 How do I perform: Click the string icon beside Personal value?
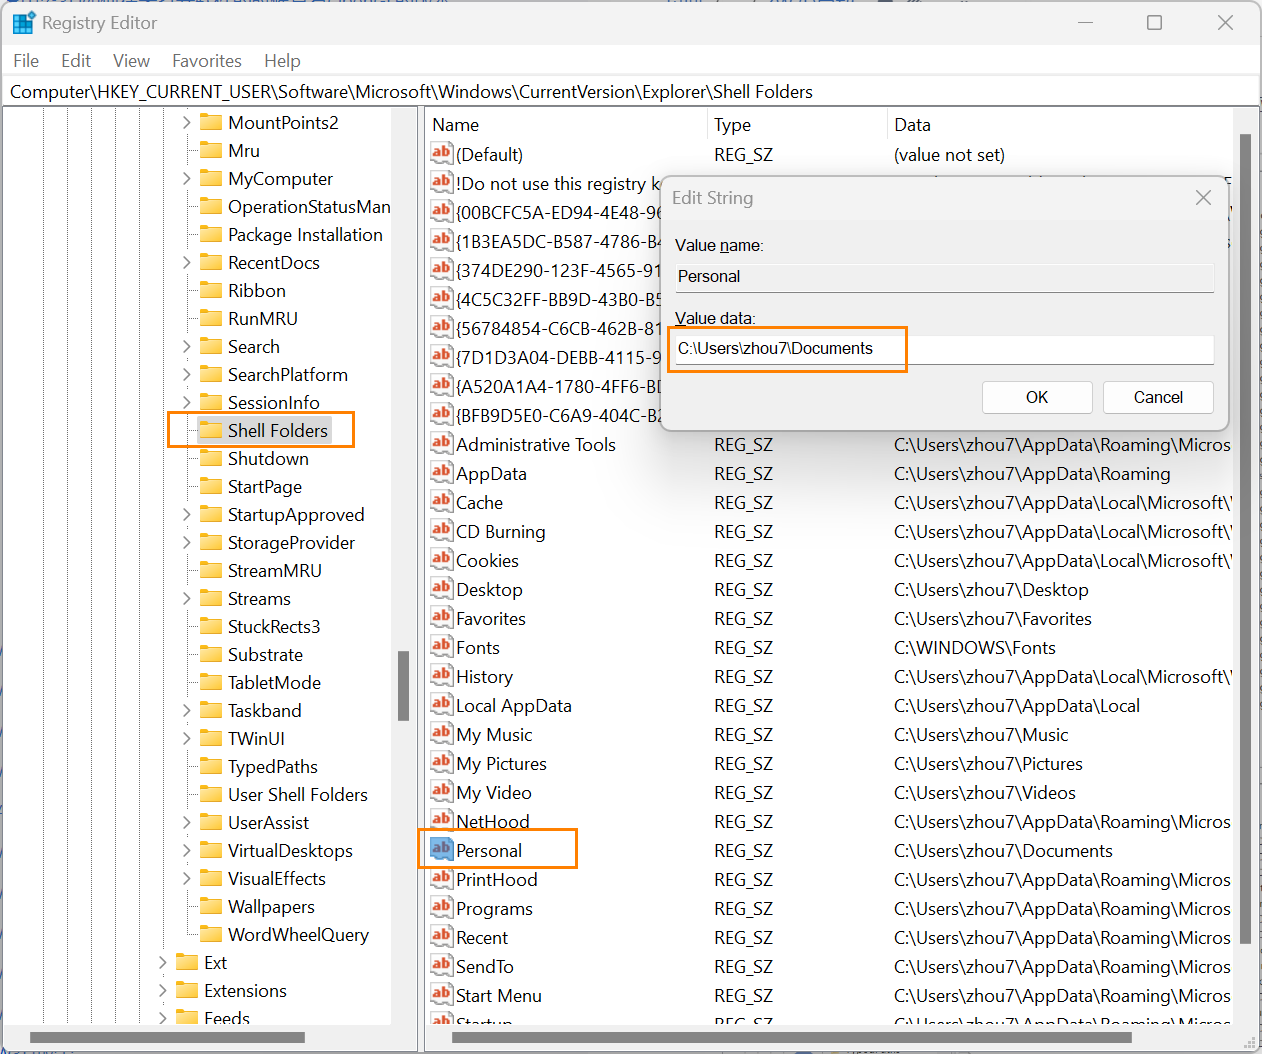(x=441, y=849)
